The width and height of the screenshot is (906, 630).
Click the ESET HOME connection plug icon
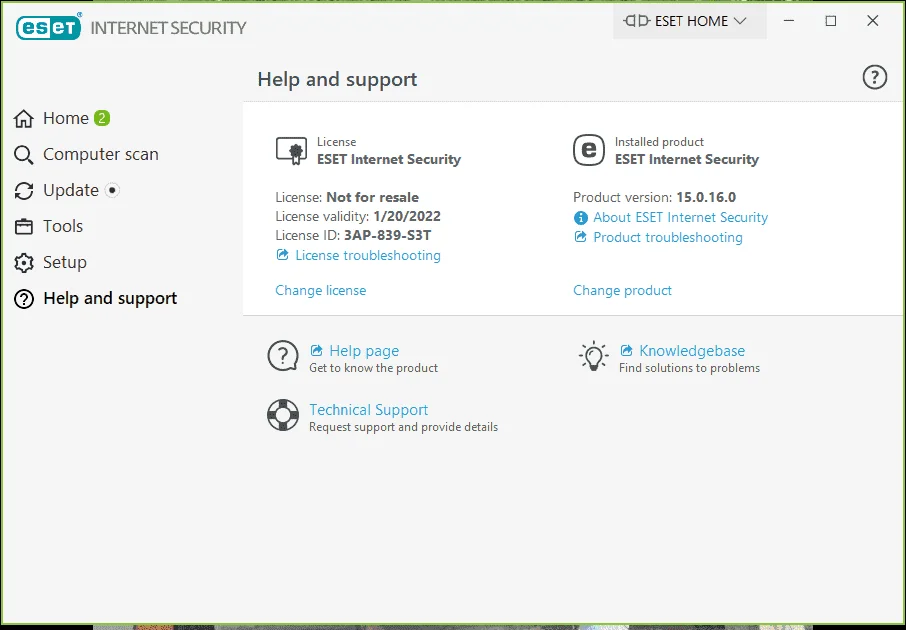[x=636, y=21]
